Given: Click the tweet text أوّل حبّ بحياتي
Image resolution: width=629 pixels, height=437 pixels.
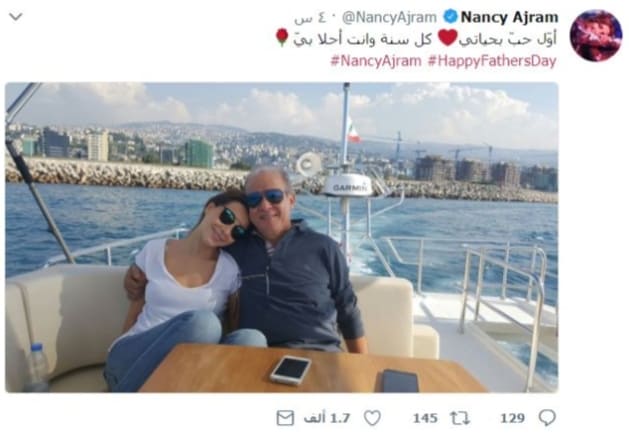Looking at the screenshot, I should pos(508,39).
